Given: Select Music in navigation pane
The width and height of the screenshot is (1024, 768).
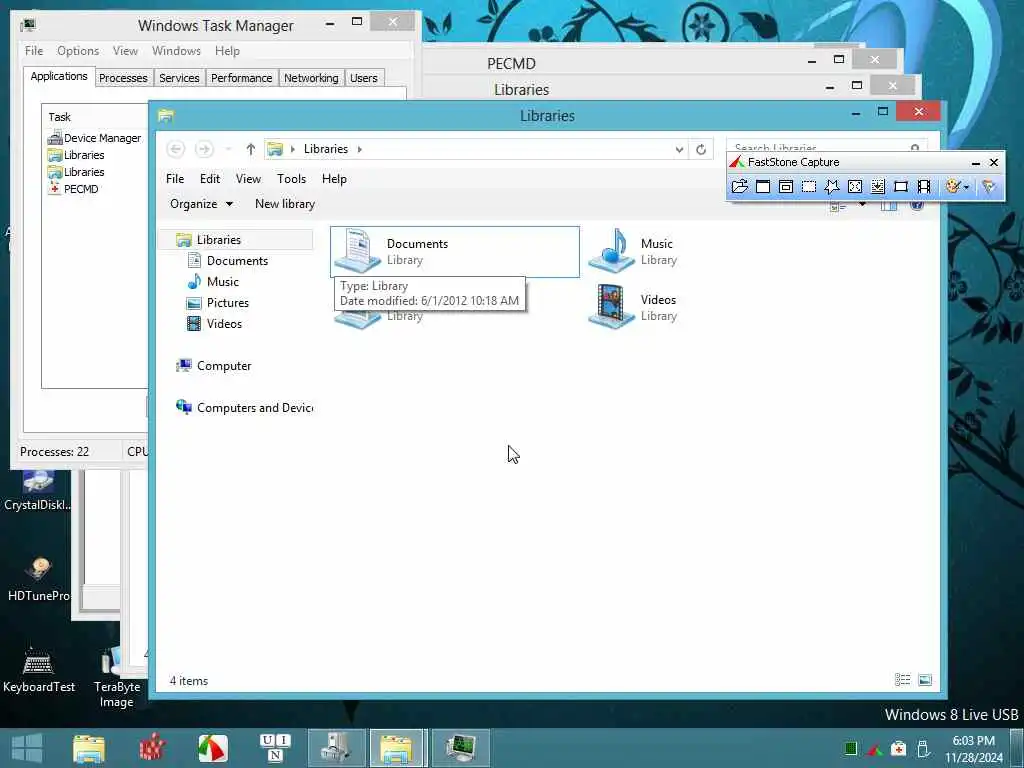Looking at the screenshot, I should click(x=223, y=281).
